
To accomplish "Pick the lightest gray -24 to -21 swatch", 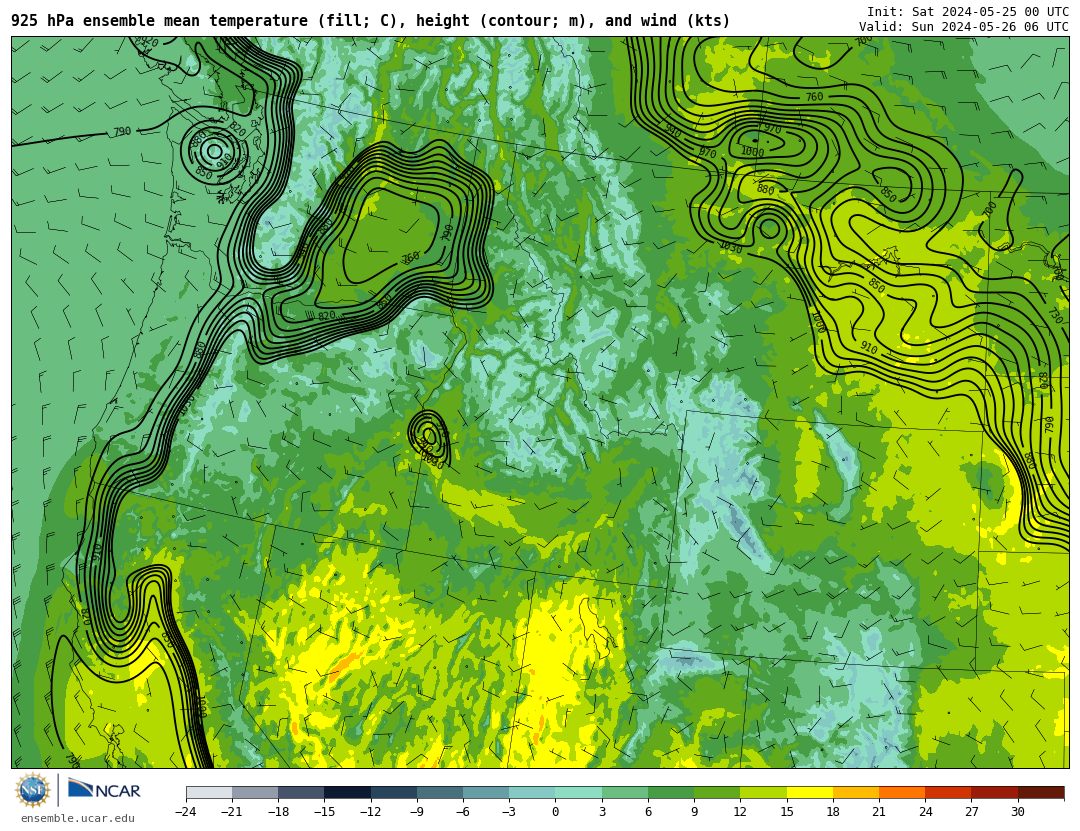I will [209, 792].
